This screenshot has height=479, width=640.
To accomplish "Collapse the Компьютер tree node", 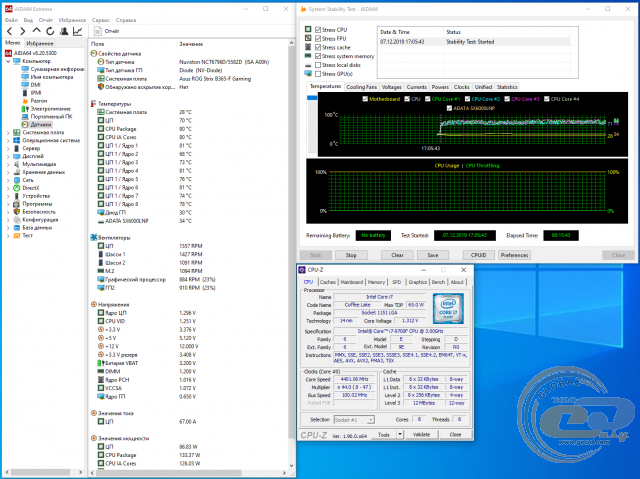I will [8, 61].
